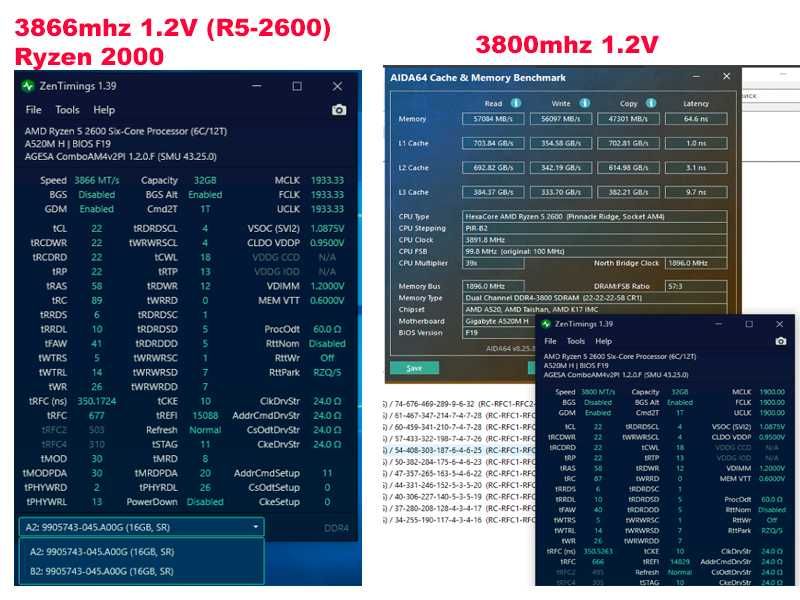This screenshot has width=800, height=600.
Task: Click the CPU Clock field 3891.8 MHz
Action: (594, 240)
